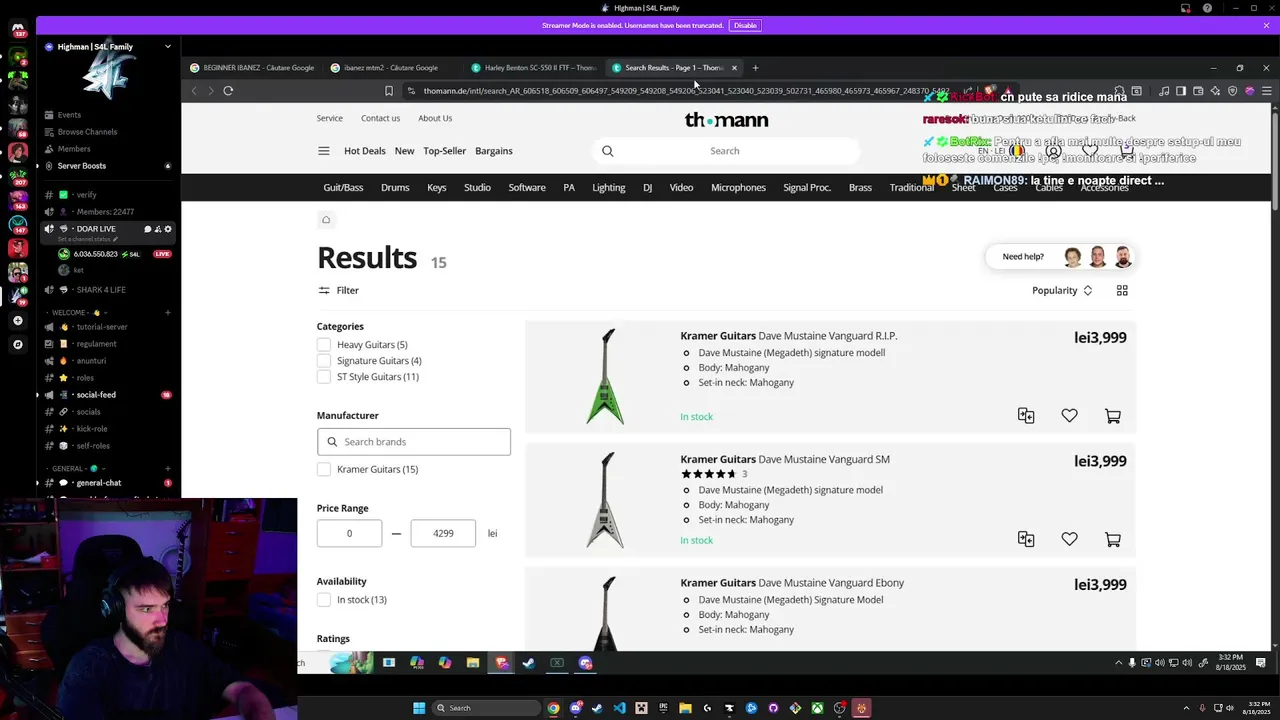This screenshot has height=720, width=1280.
Task: Click the filter sliders icon
Action: 324,291
